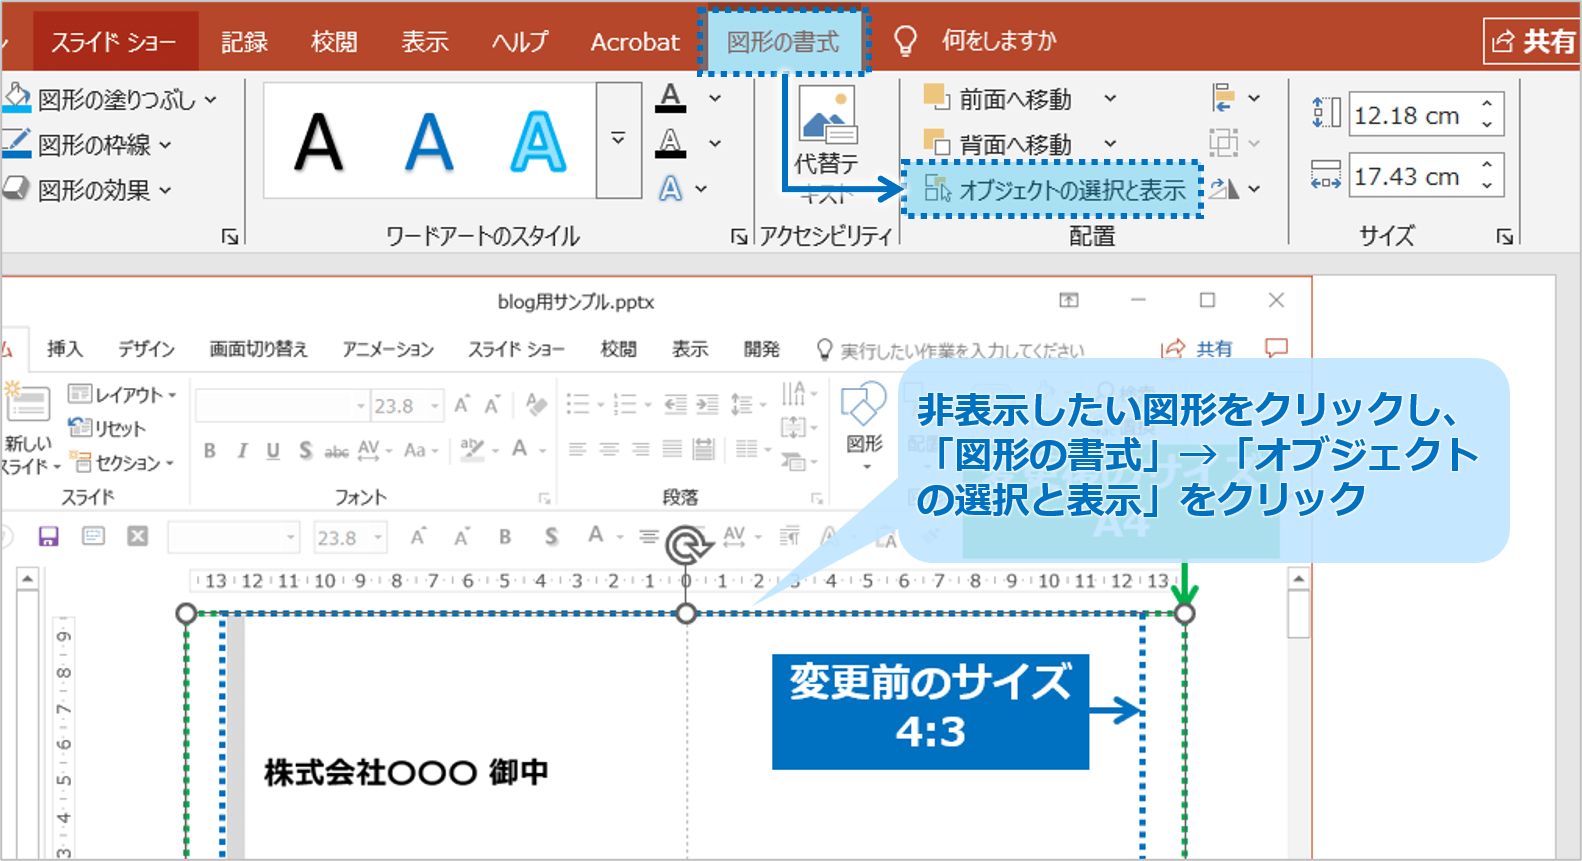Open the サイズ dialog launcher
The image size is (1582, 861).
click(1505, 236)
